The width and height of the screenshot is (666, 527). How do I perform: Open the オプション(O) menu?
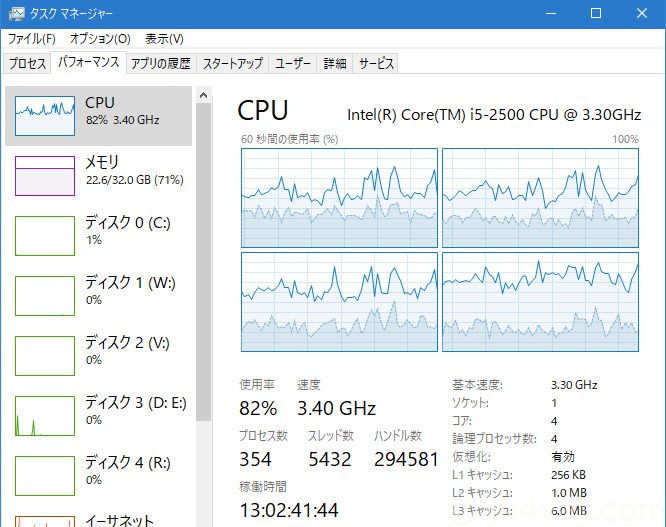100,39
